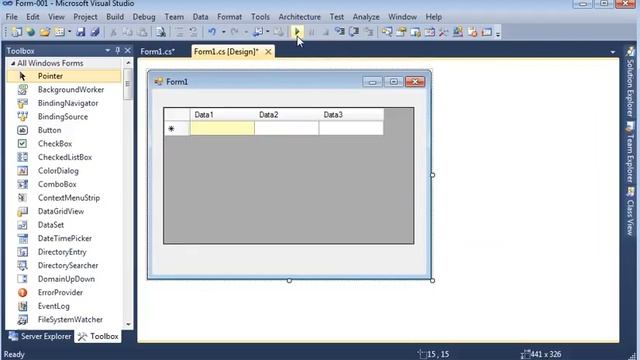Select the BindingSource toolbox icon
This screenshot has height=360, width=640.
click(22, 116)
